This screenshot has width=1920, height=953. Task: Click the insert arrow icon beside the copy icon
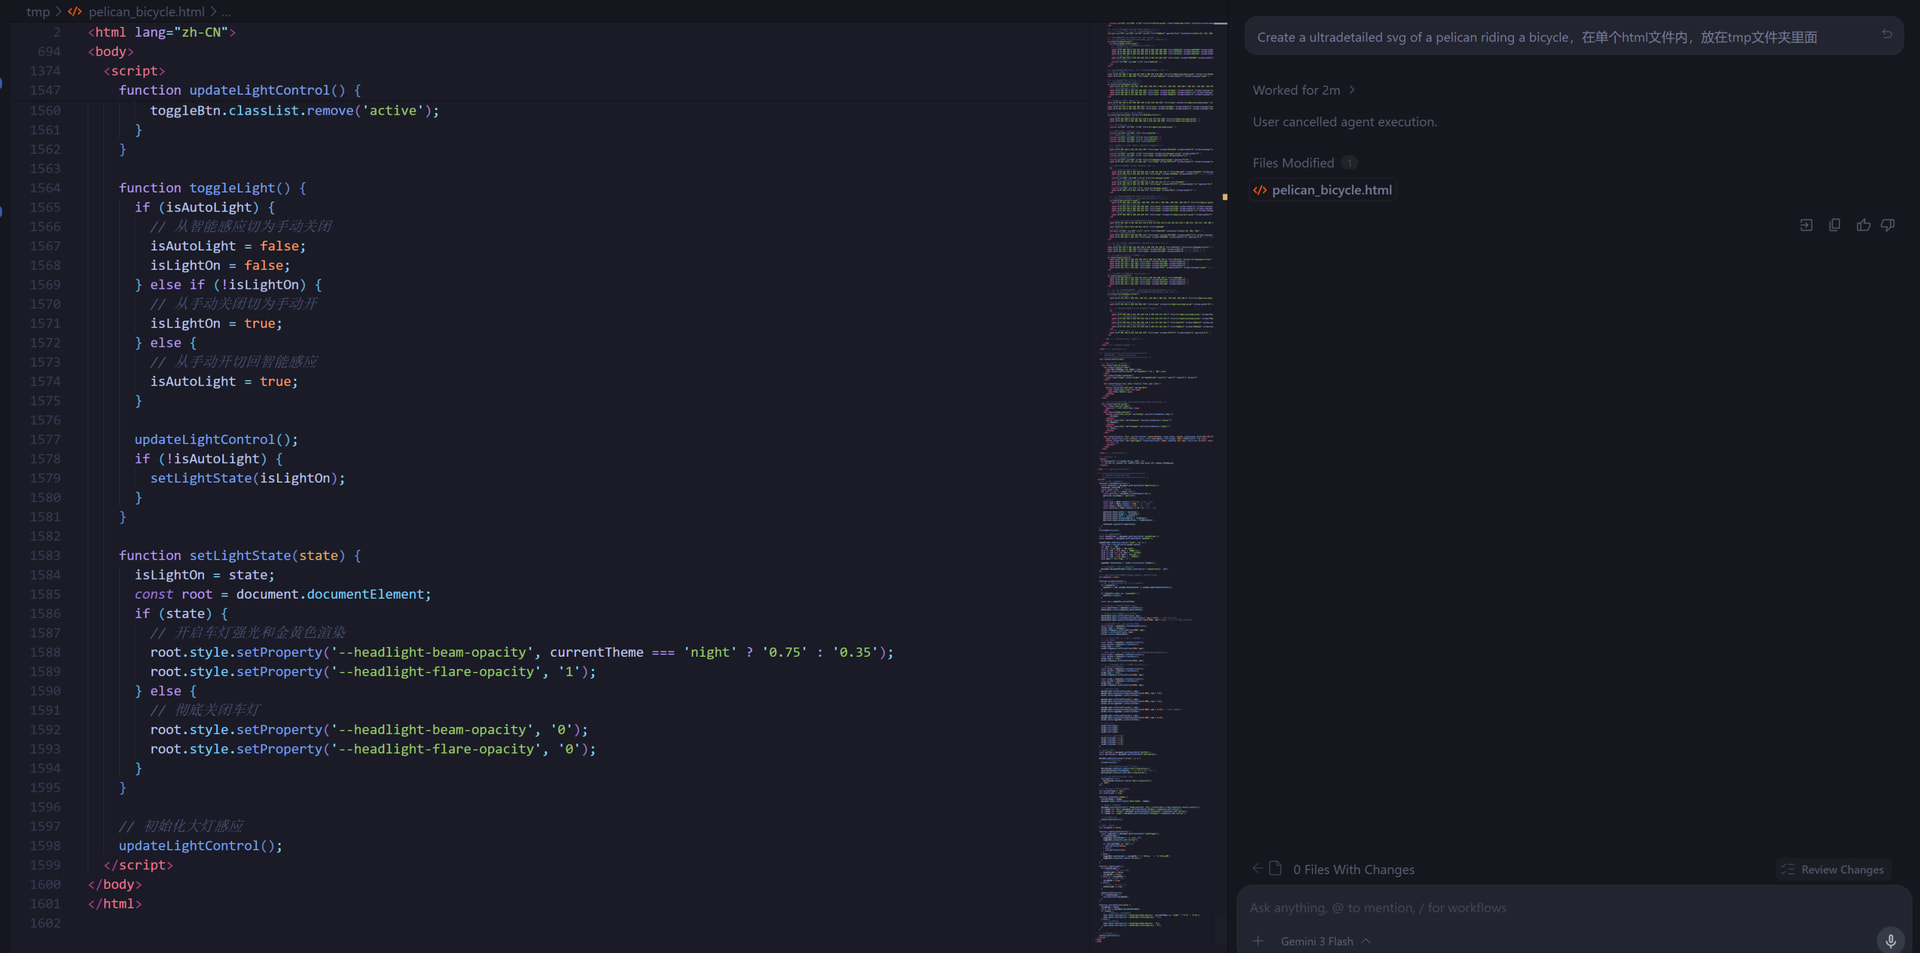(1806, 225)
